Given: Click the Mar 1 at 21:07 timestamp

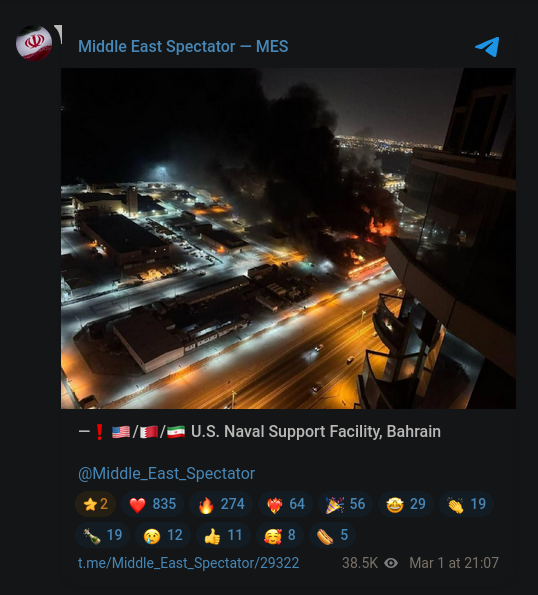Looking at the screenshot, I should (x=454, y=563).
